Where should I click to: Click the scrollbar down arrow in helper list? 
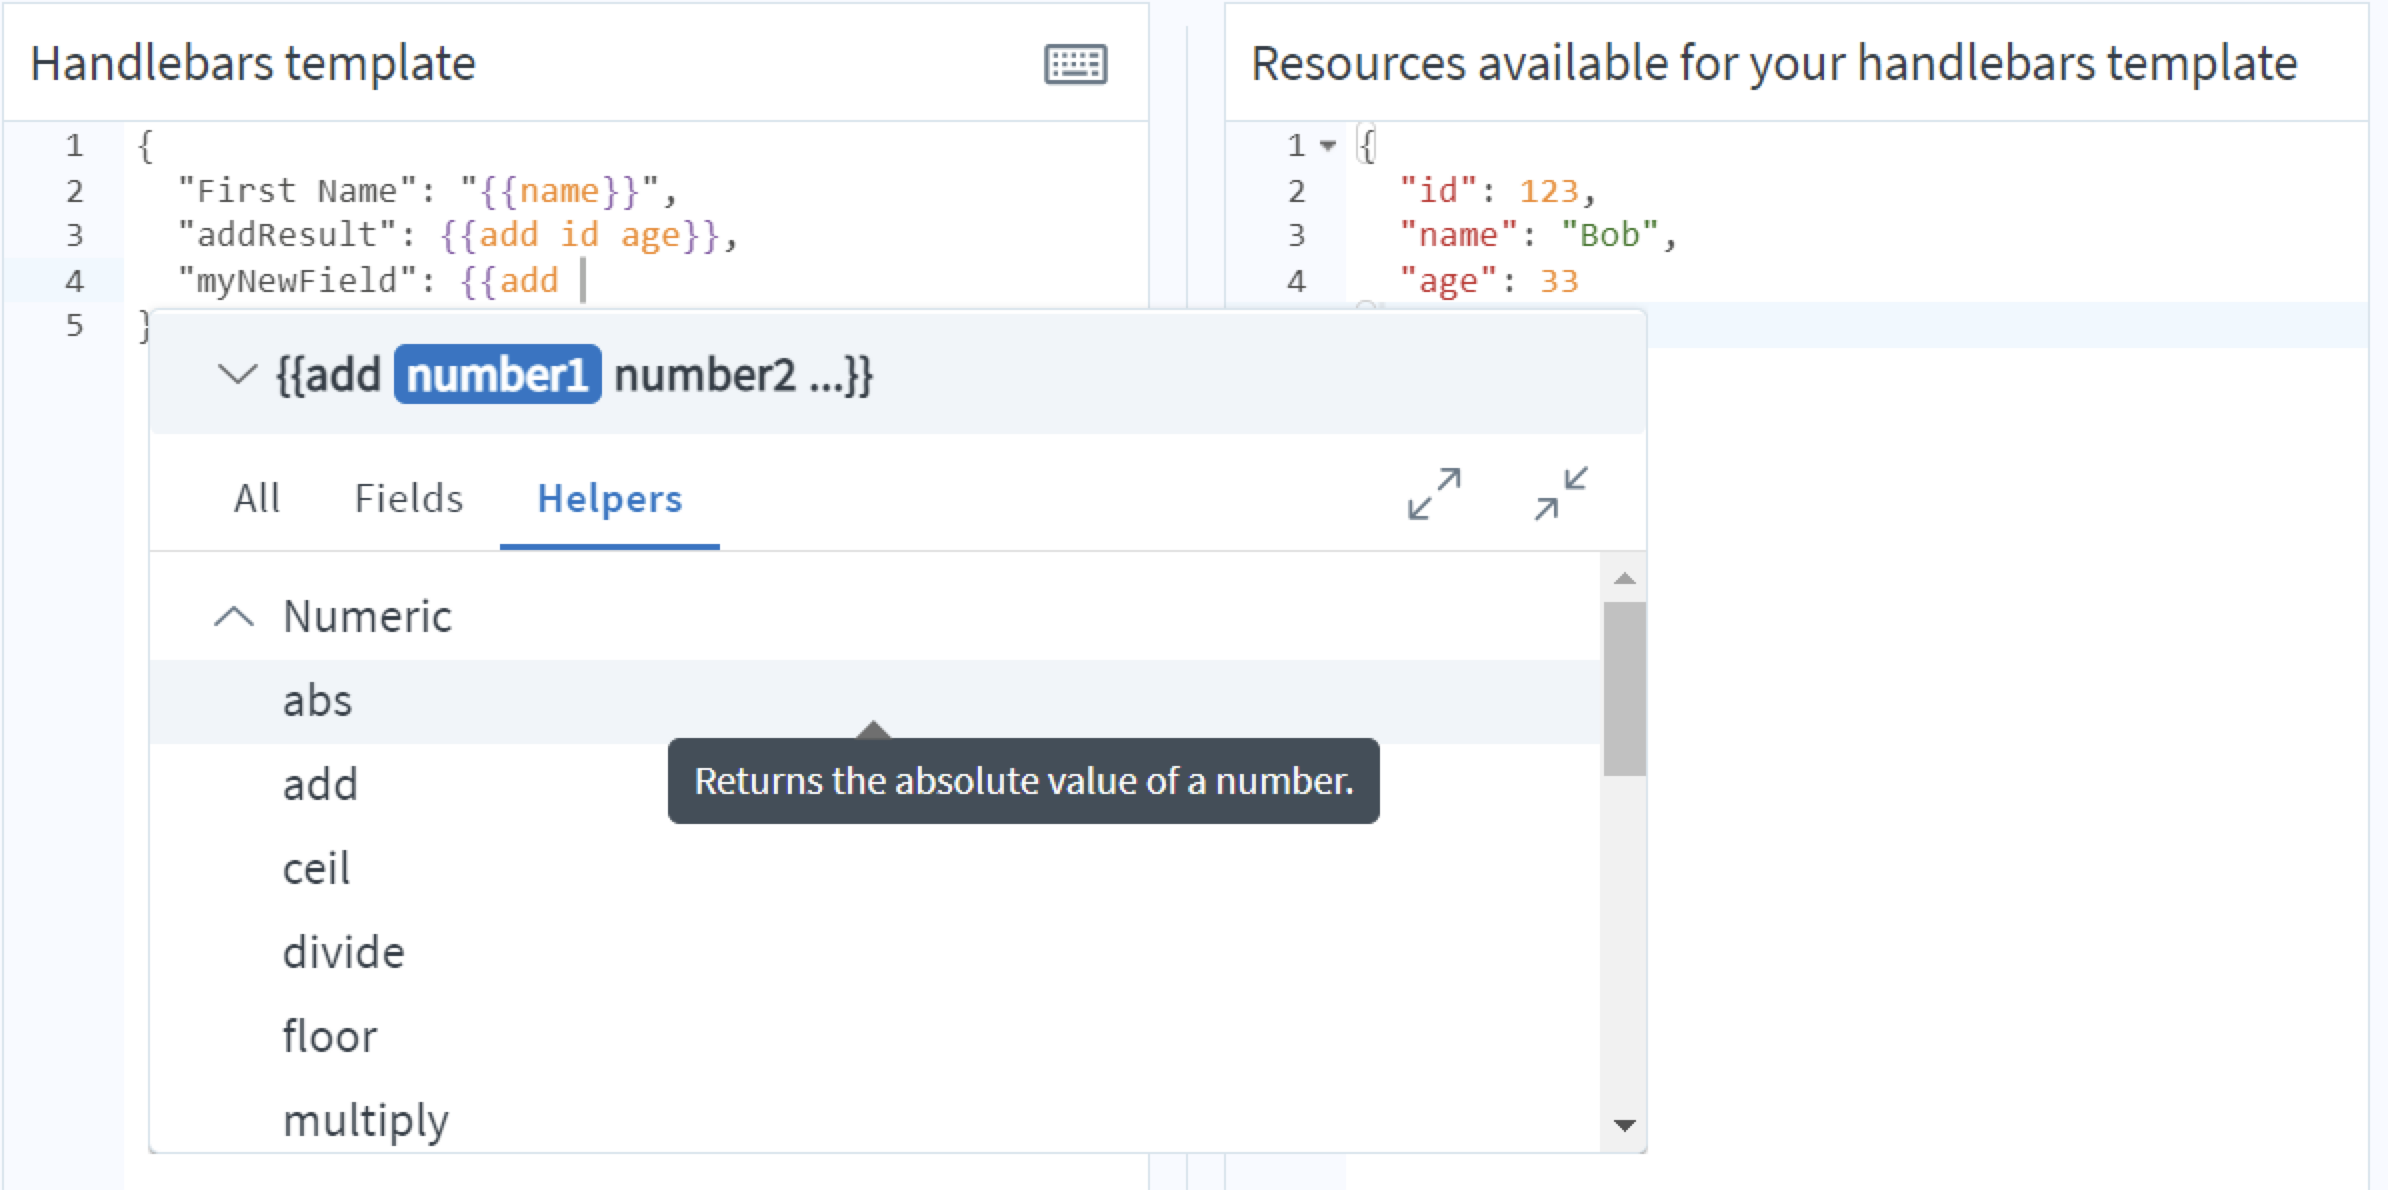tap(1625, 1126)
